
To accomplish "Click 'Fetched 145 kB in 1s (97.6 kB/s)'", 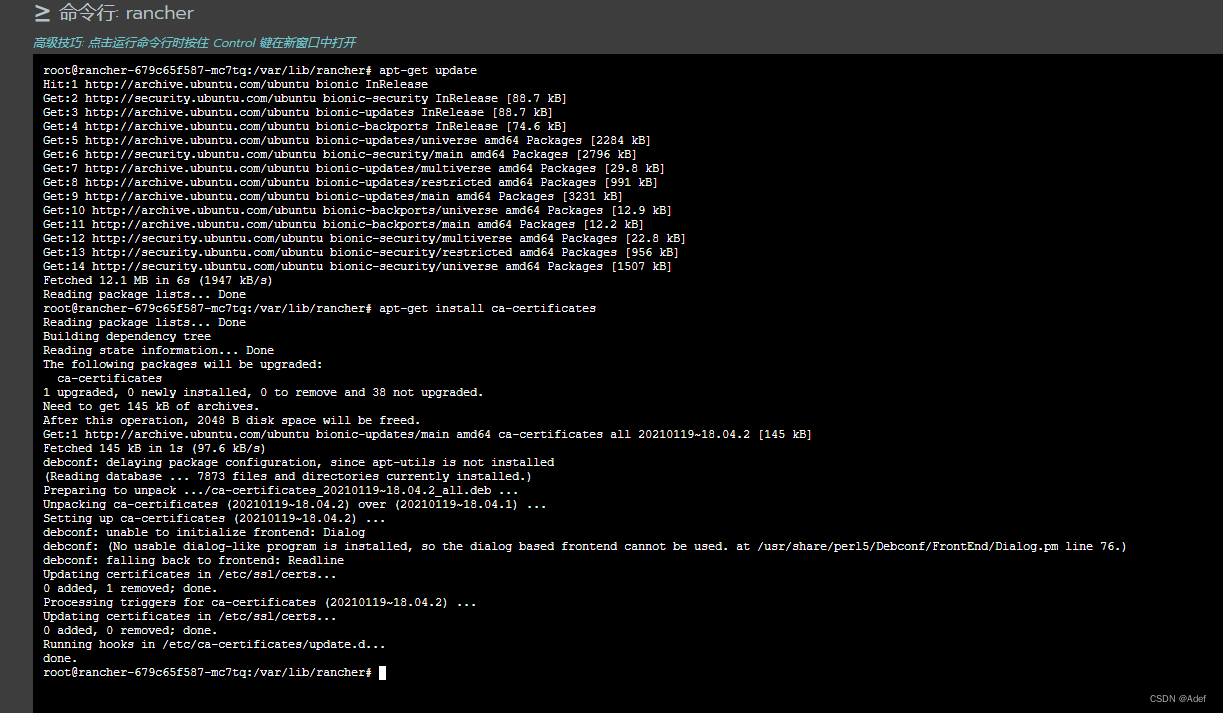I will [x=155, y=448].
